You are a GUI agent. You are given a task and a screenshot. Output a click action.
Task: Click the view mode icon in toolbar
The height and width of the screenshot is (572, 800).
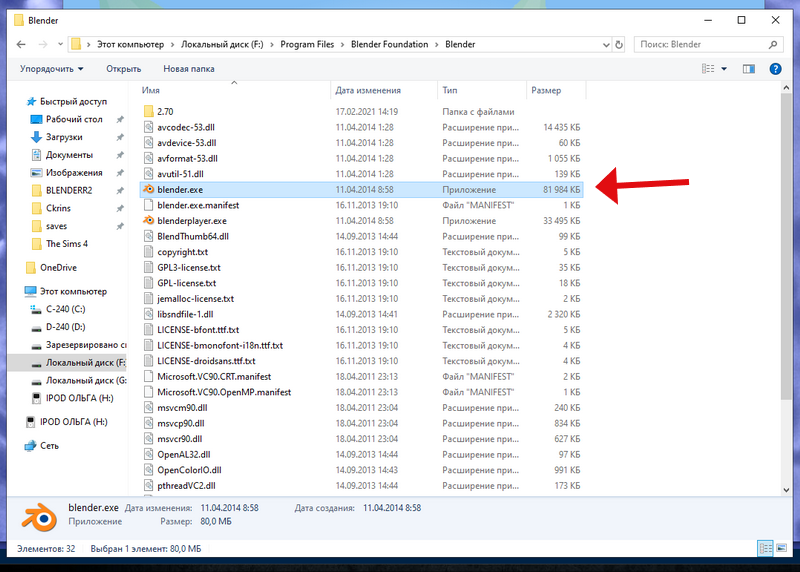(708, 69)
